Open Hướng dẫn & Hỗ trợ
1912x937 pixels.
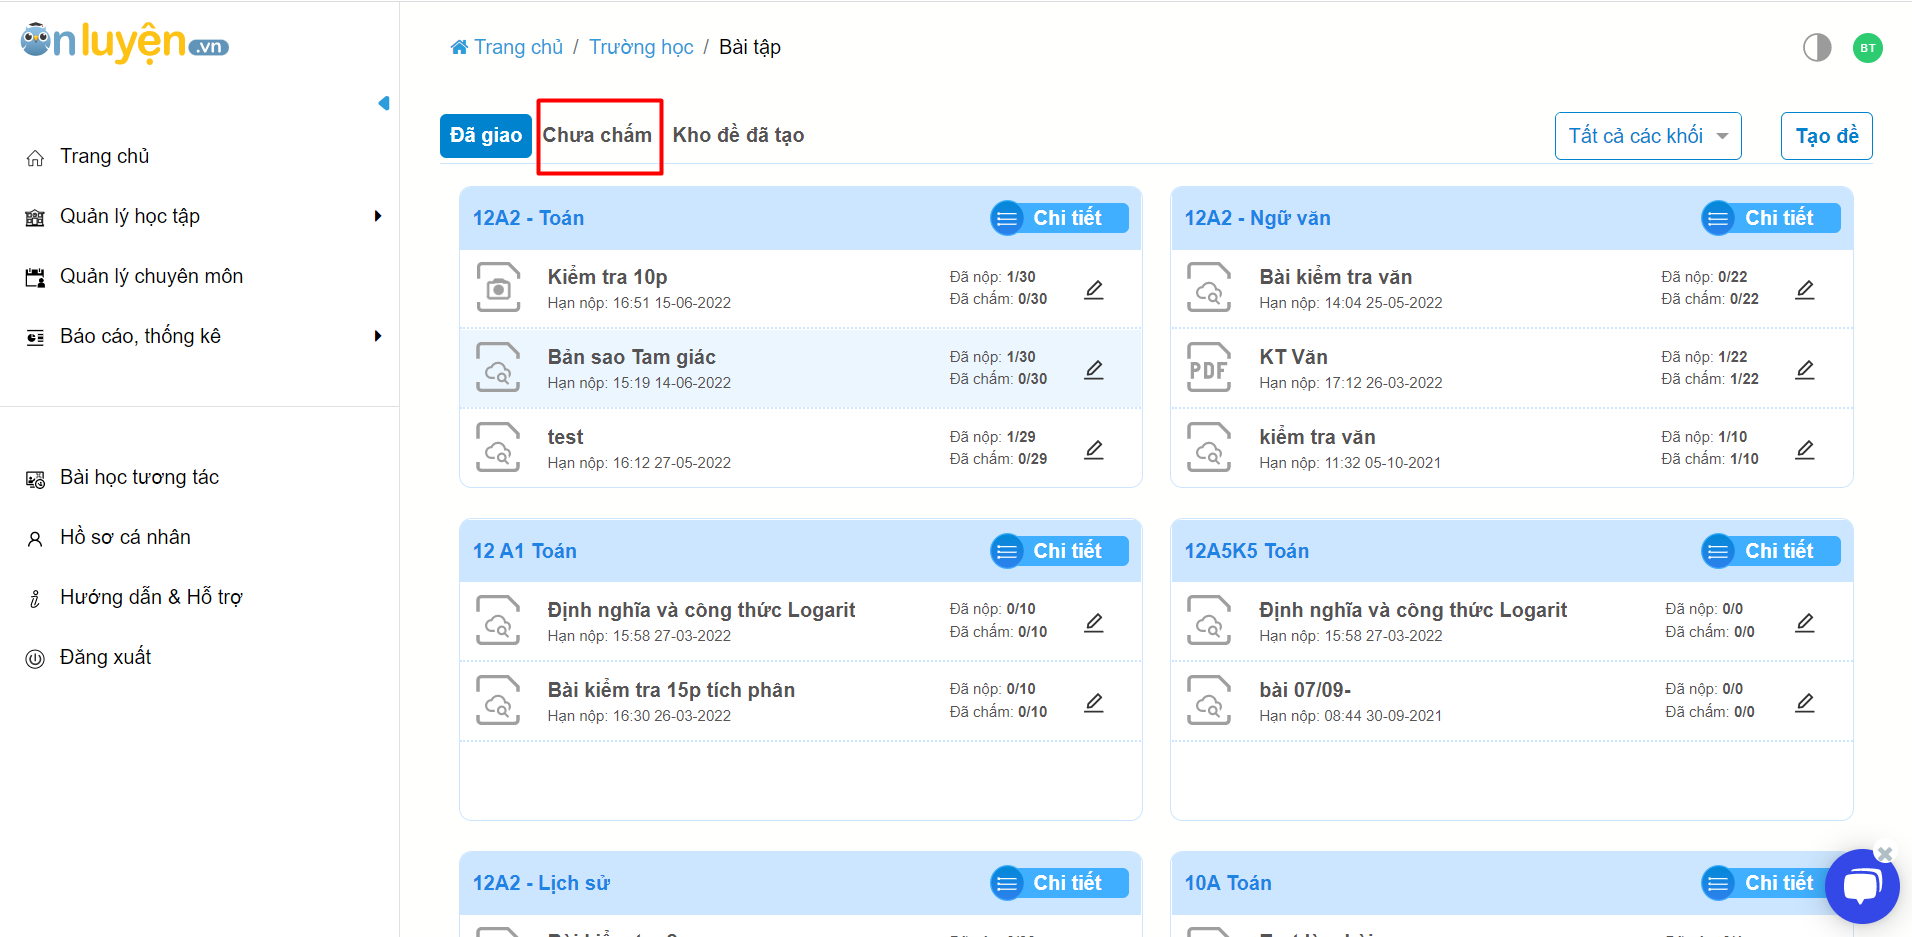[151, 597]
